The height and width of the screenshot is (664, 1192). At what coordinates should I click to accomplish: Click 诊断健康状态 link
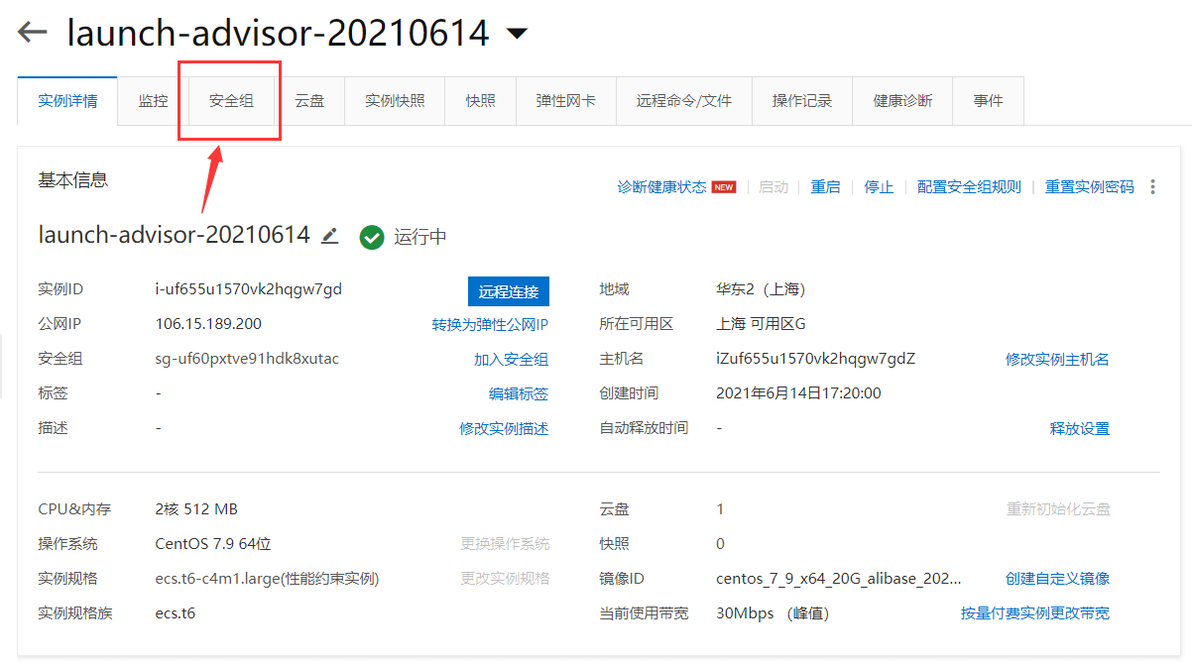661,187
